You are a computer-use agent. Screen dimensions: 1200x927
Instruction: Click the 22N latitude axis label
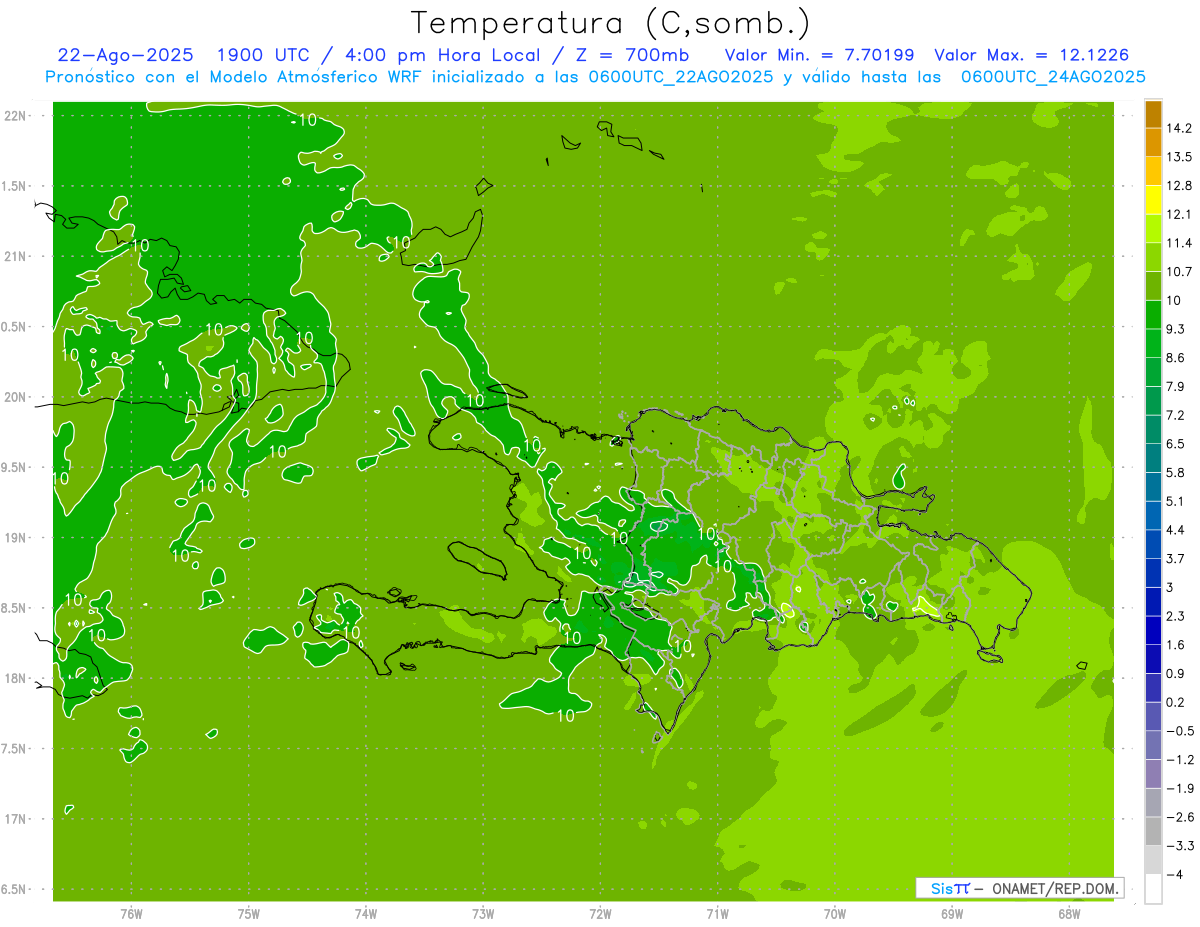pyautogui.click(x=14, y=116)
